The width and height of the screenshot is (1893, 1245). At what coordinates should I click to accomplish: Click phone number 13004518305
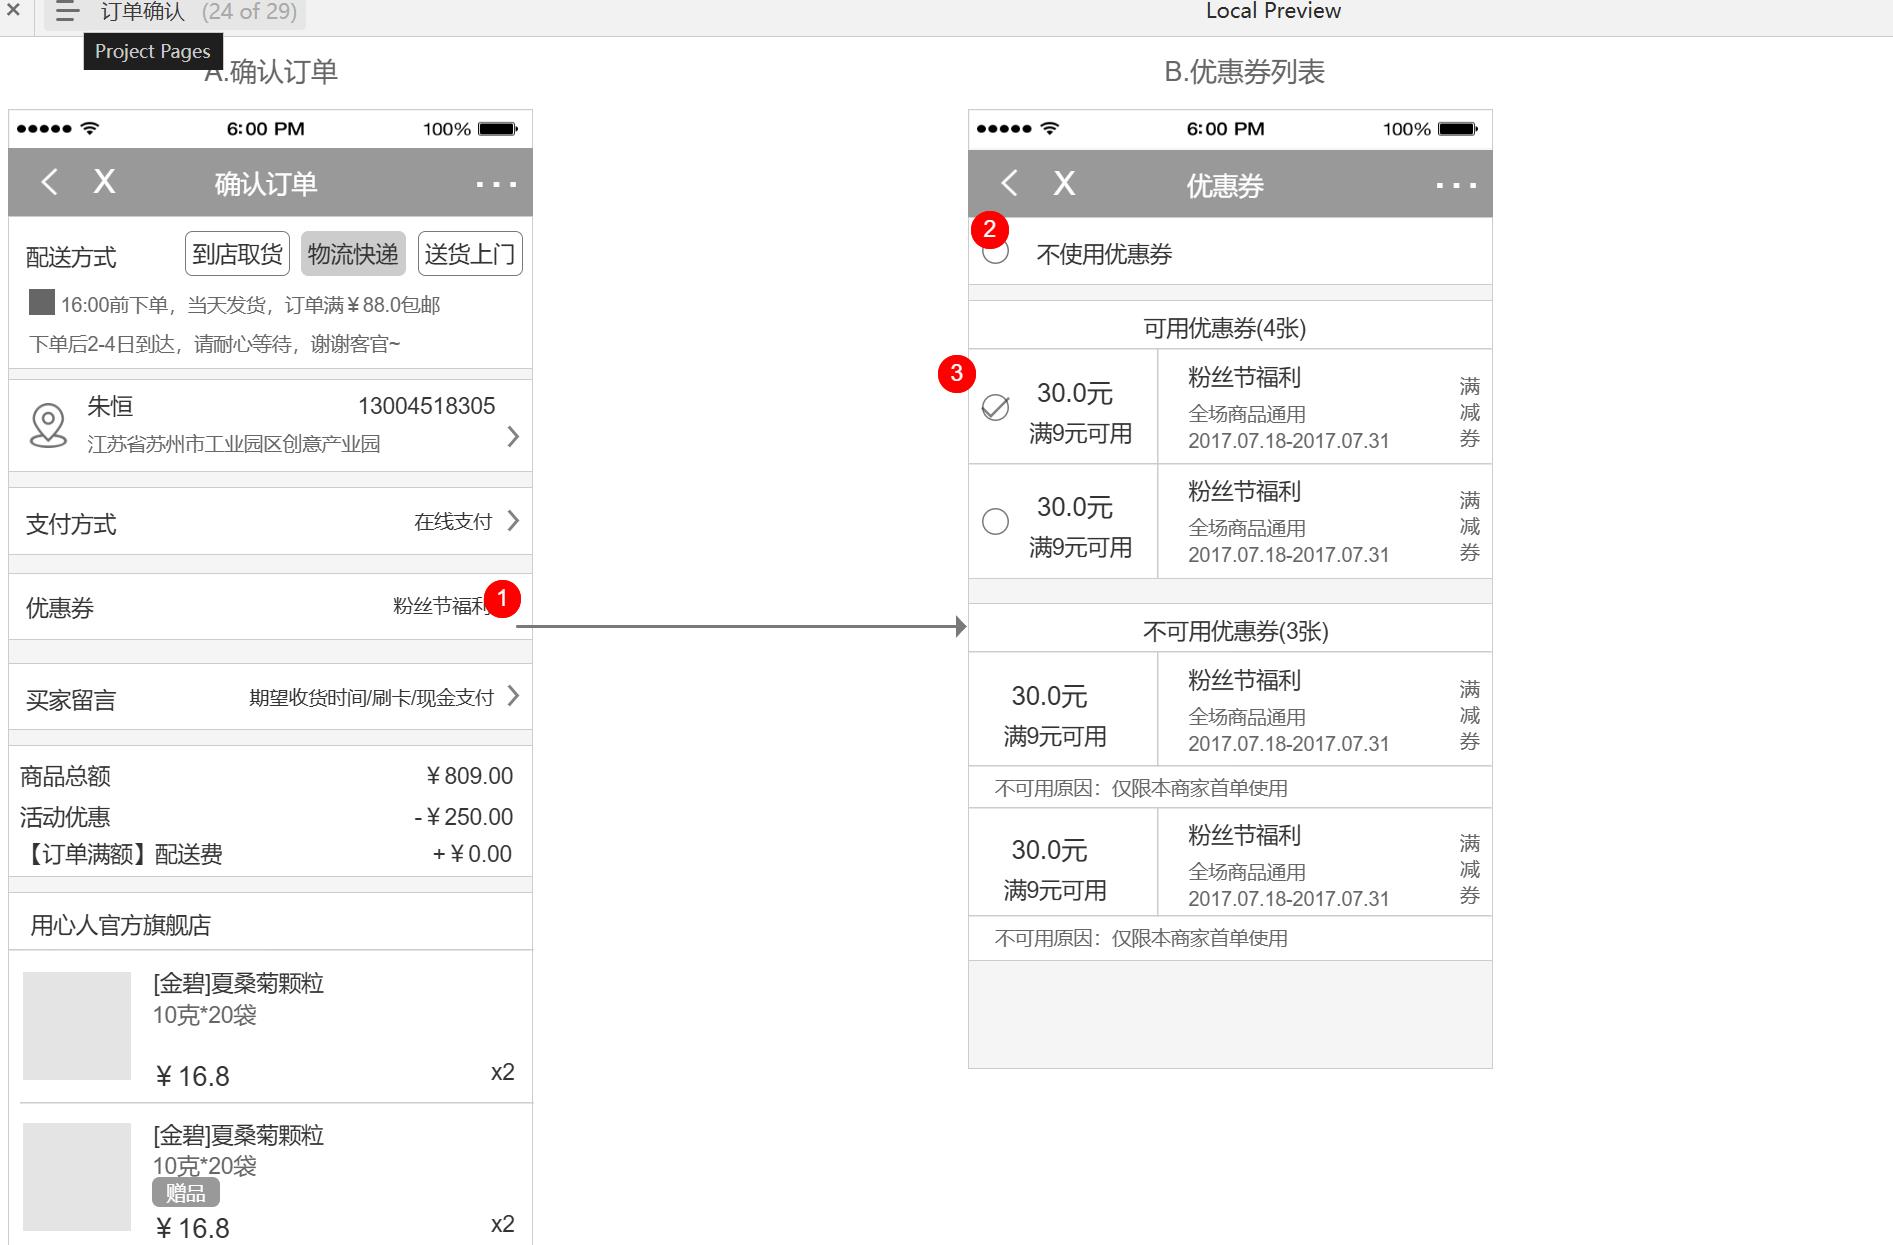click(426, 406)
